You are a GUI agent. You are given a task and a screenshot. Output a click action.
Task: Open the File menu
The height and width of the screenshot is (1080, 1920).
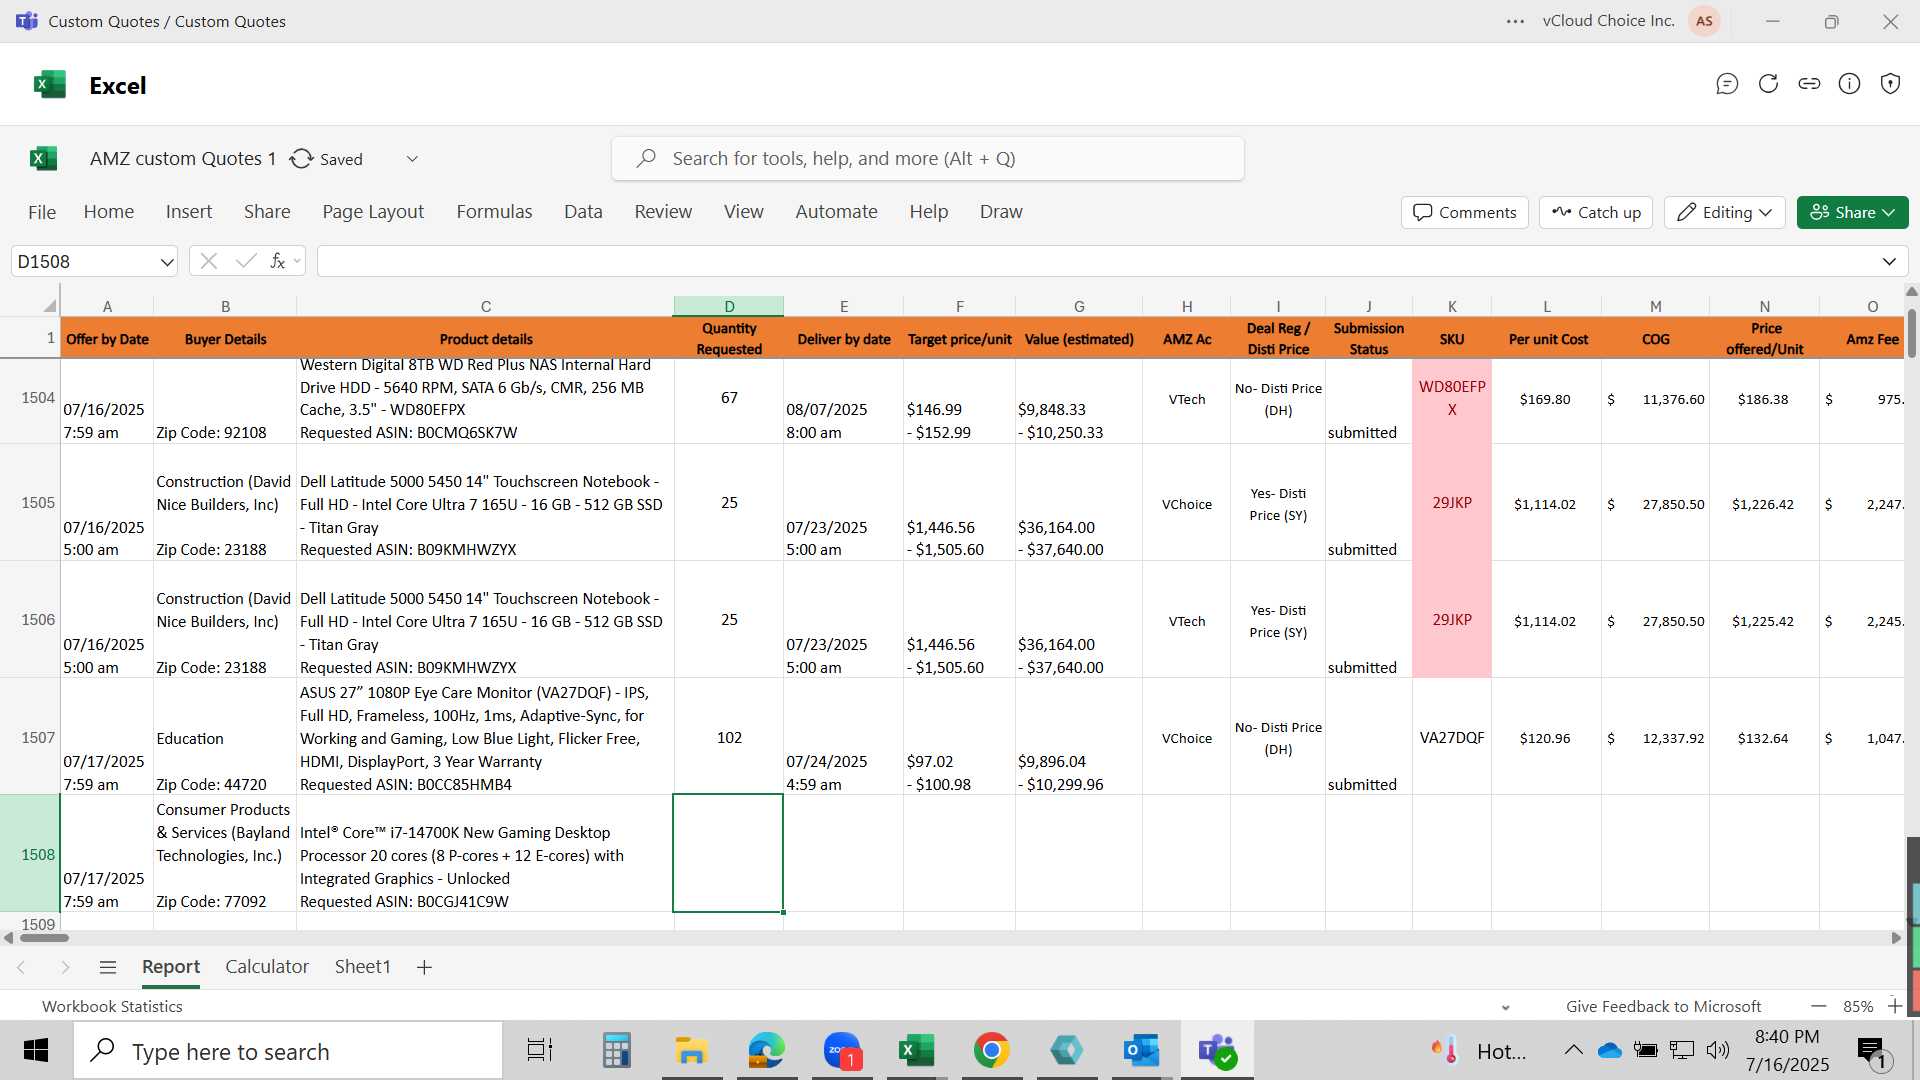pyautogui.click(x=42, y=212)
